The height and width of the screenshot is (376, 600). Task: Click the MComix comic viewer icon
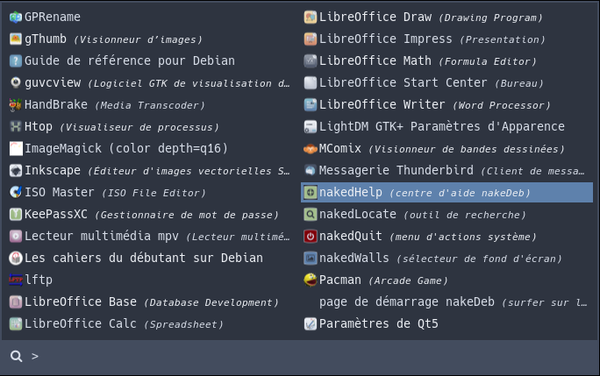point(310,149)
